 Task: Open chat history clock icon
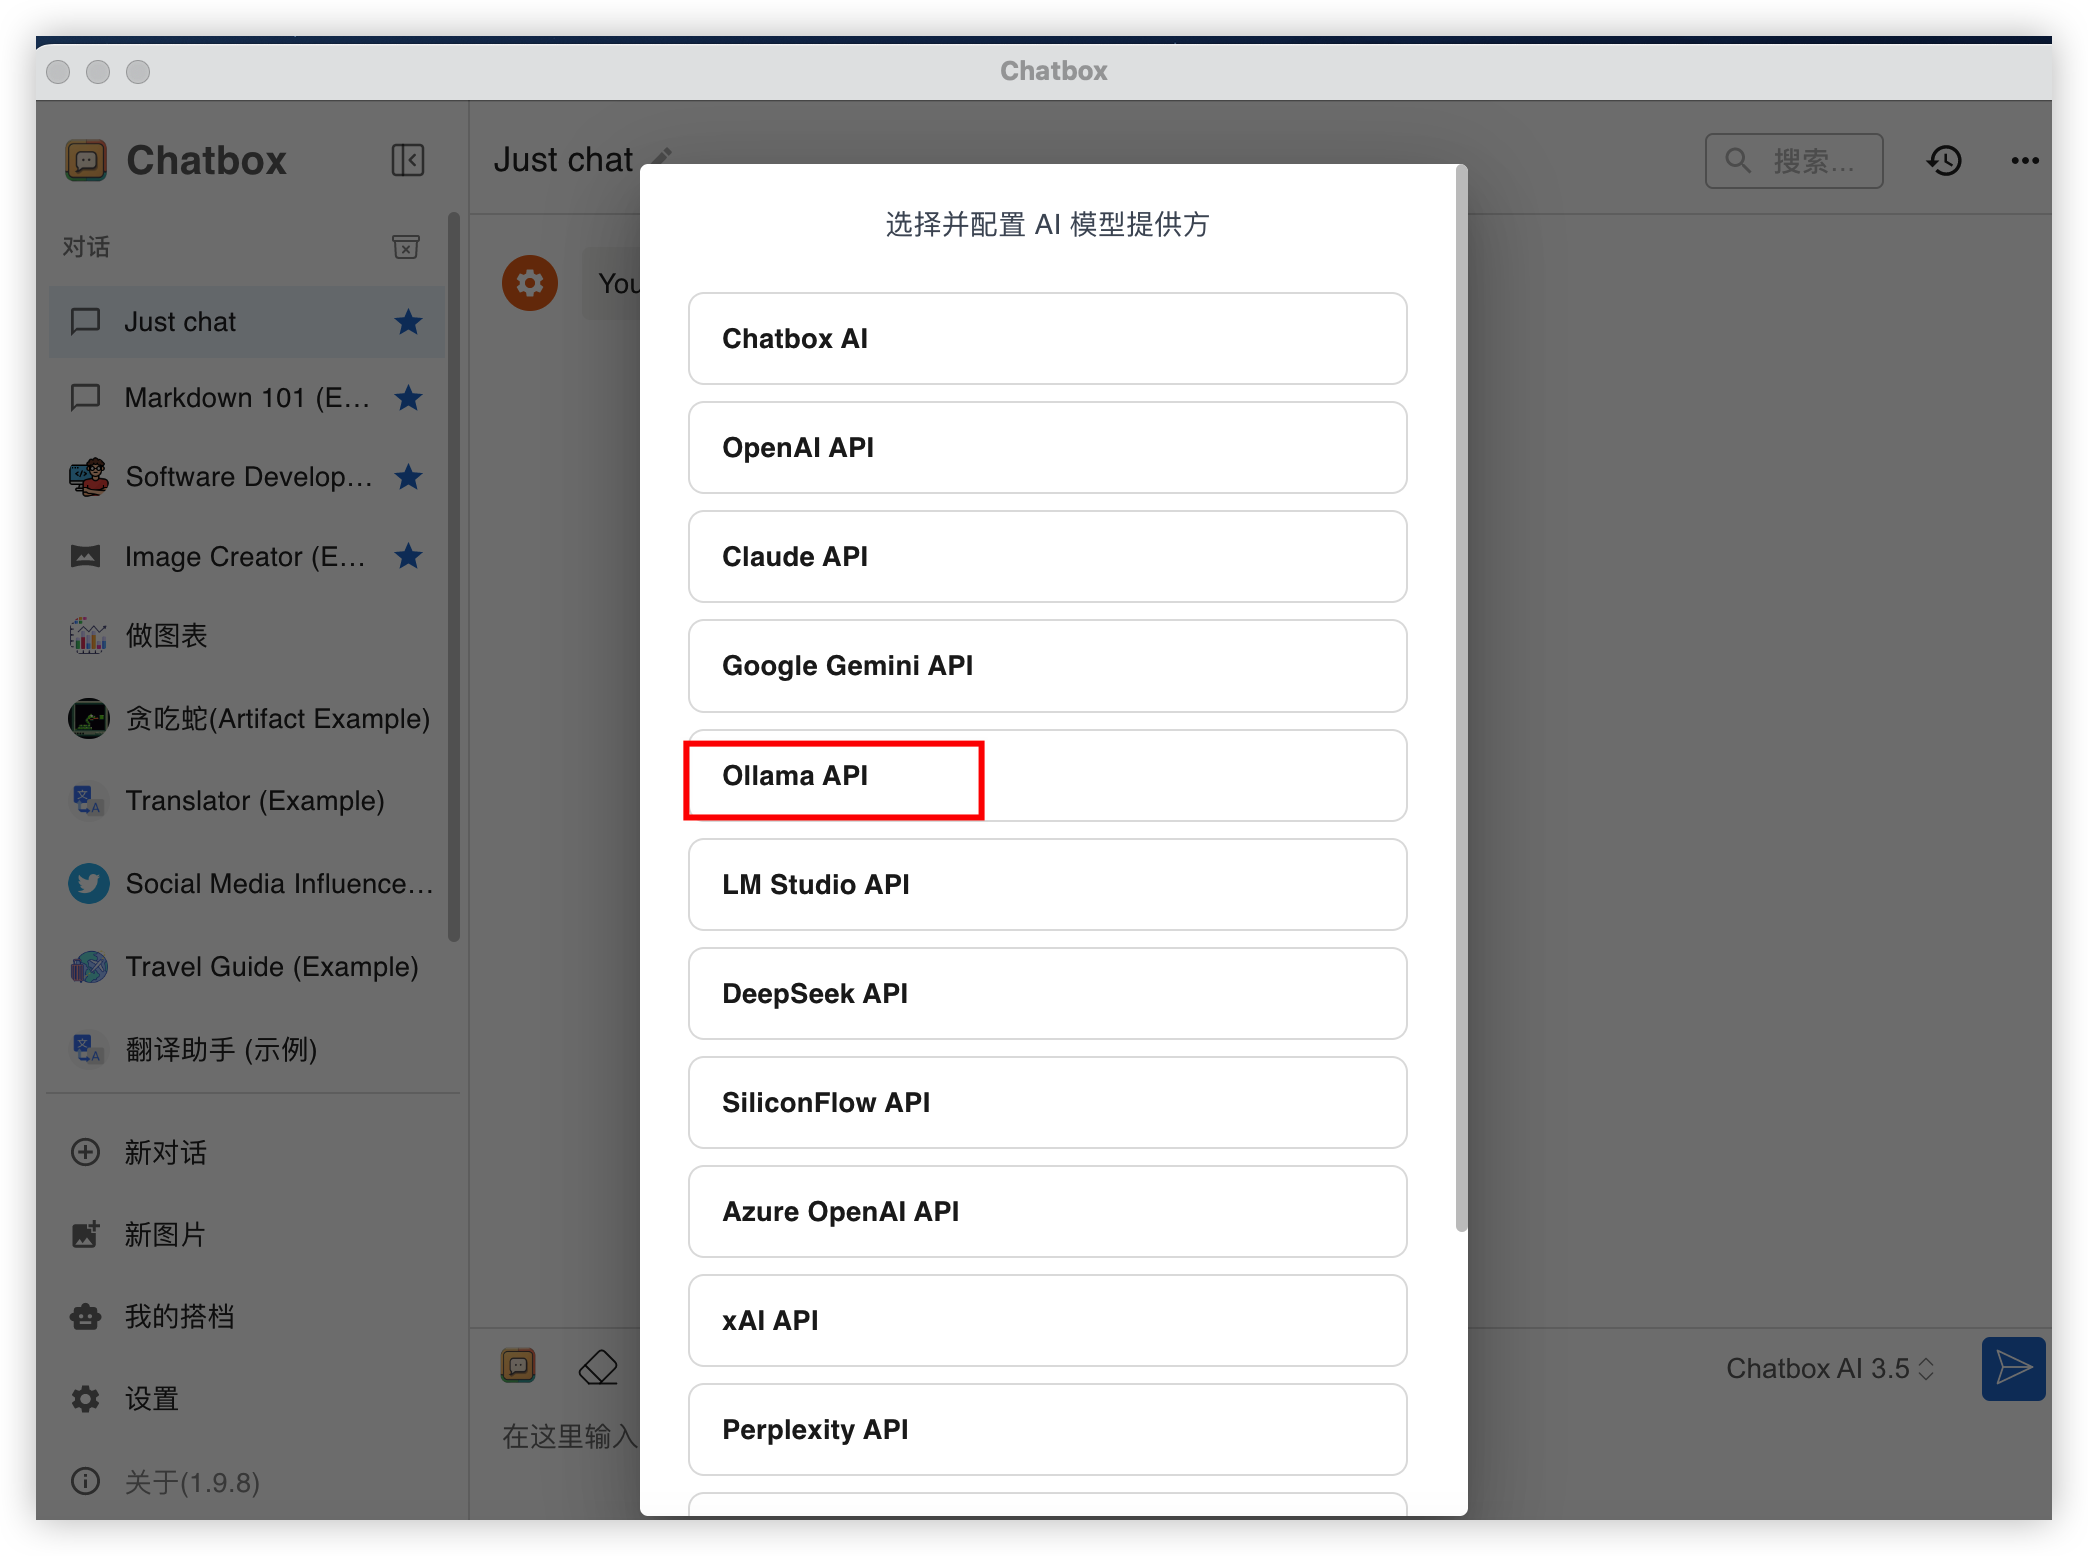[x=1944, y=160]
